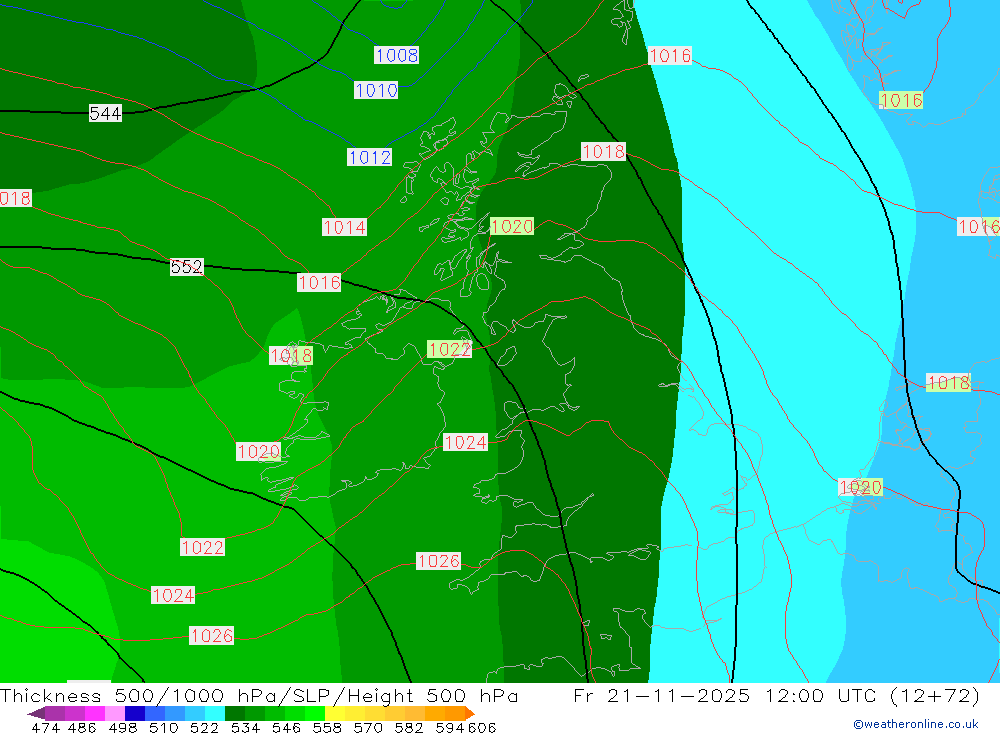
Task: Click the black 544 height contour label
Action: coord(105,114)
